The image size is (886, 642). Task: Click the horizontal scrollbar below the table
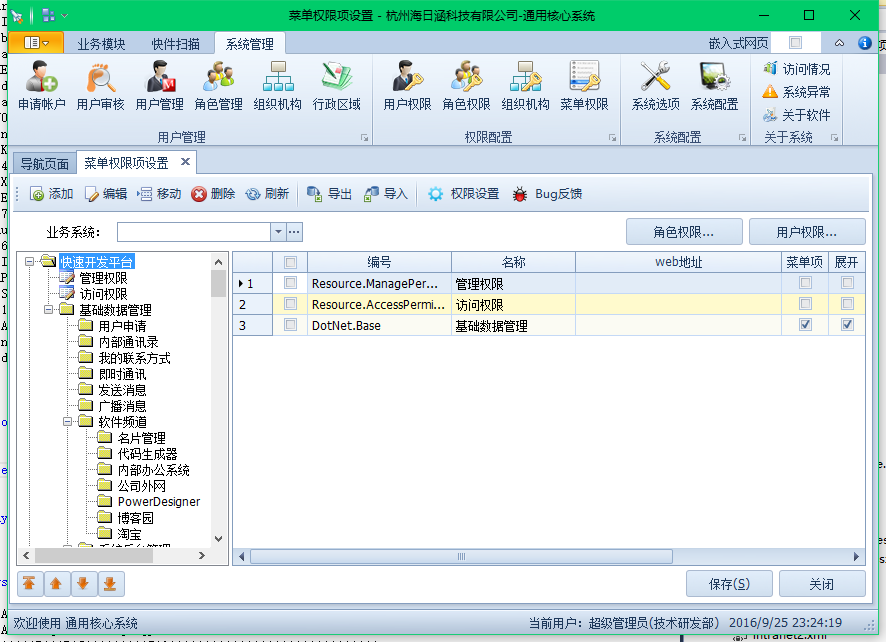[460, 556]
